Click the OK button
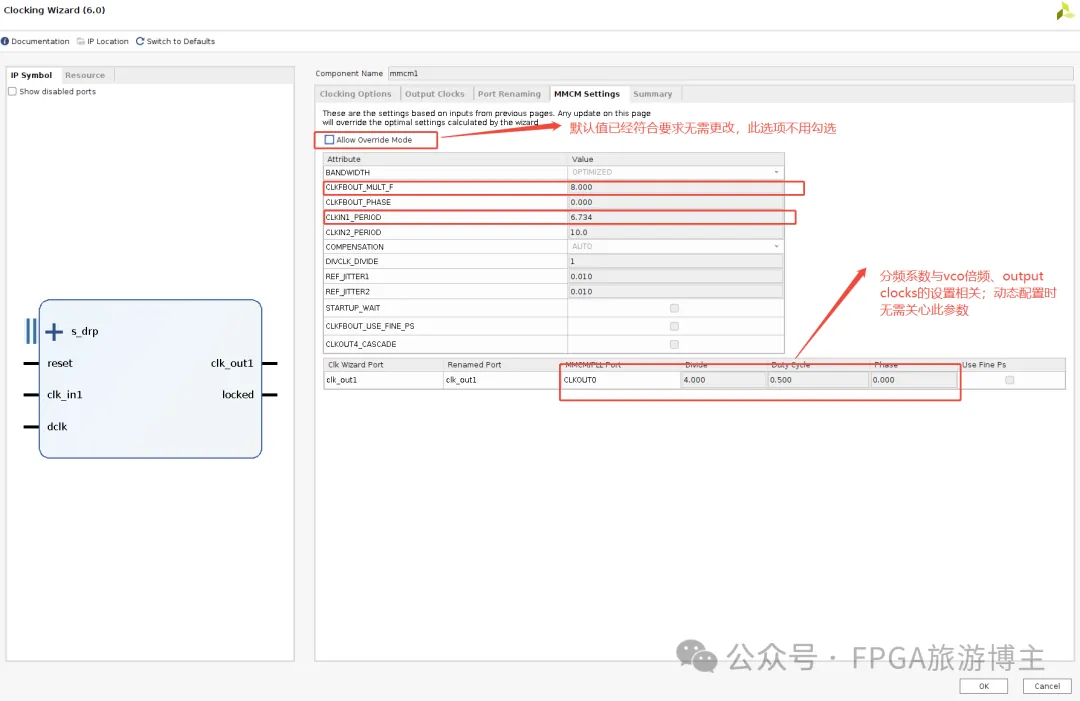 [984, 686]
